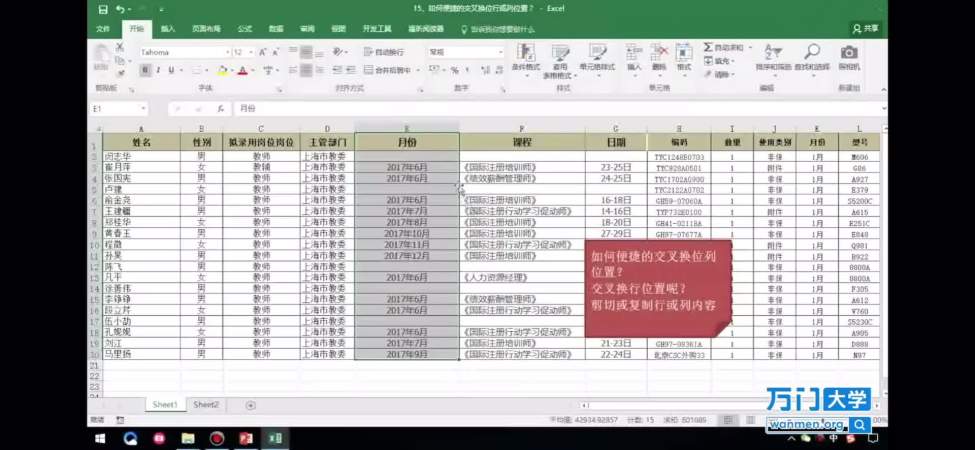This screenshot has width=975, height=450.
Task: Open the number format dropdown
Action: (x=501, y=52)
